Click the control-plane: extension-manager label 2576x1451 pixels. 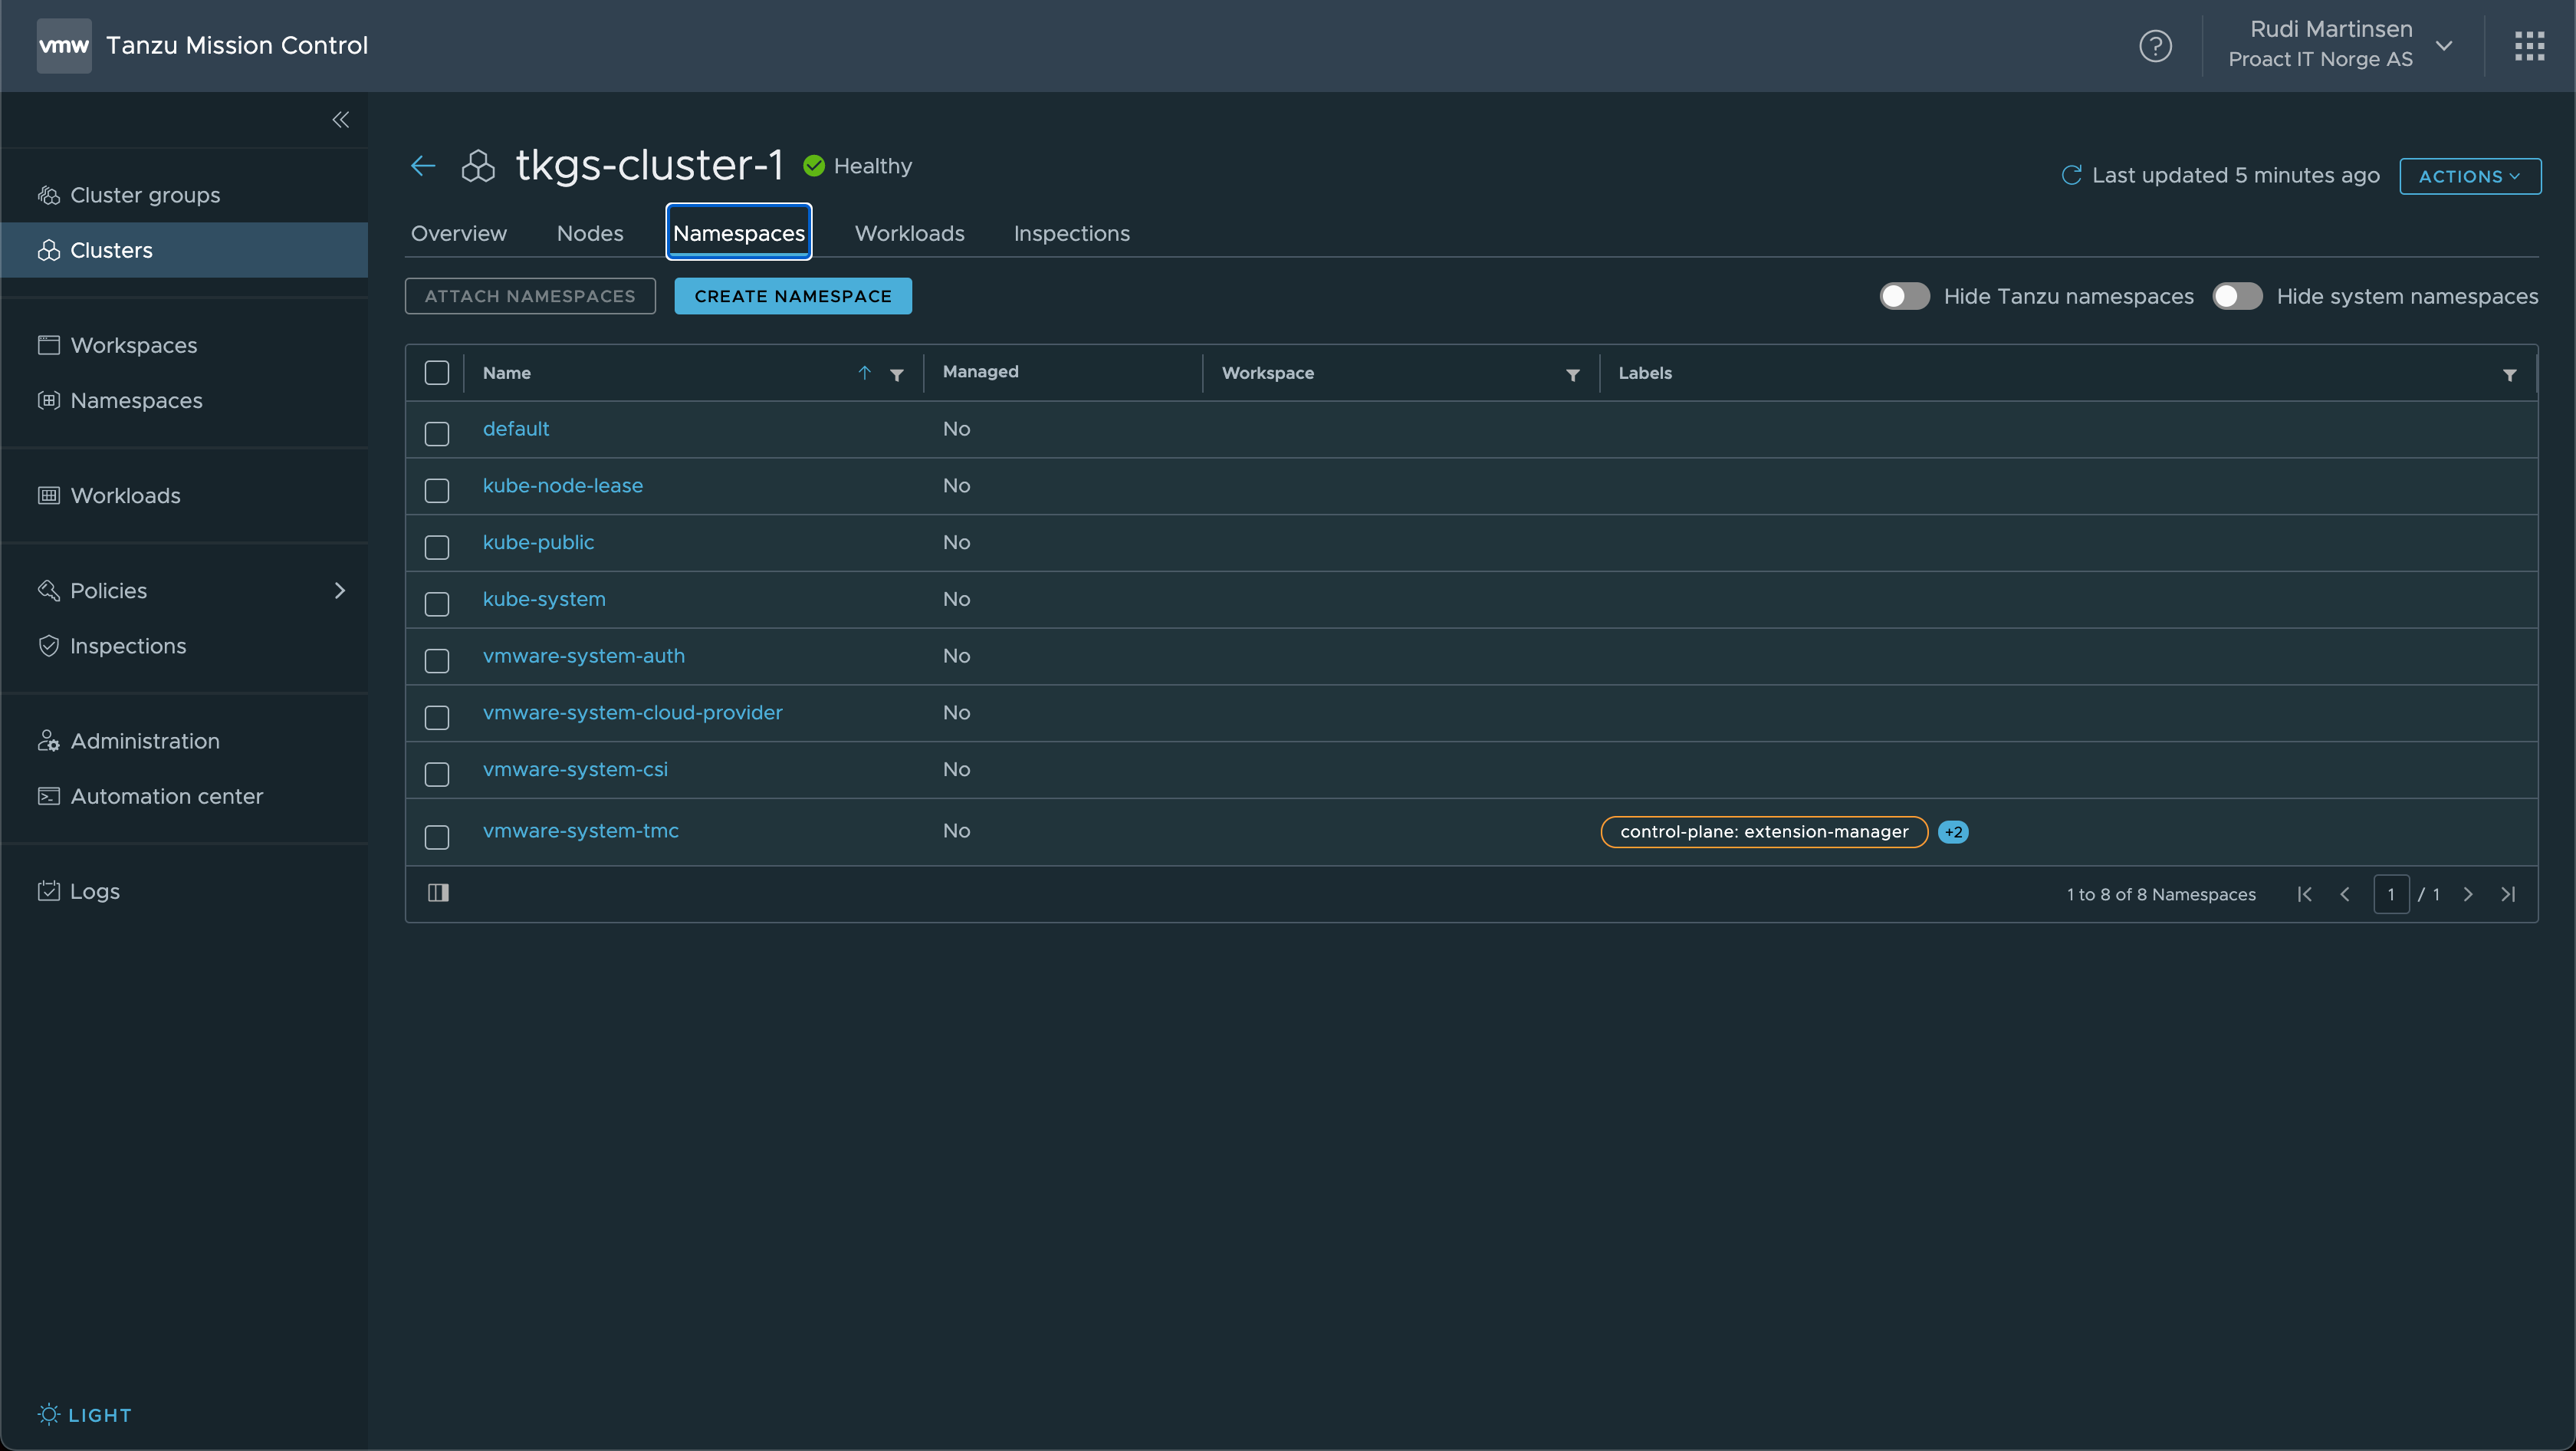coord(1764,832)
